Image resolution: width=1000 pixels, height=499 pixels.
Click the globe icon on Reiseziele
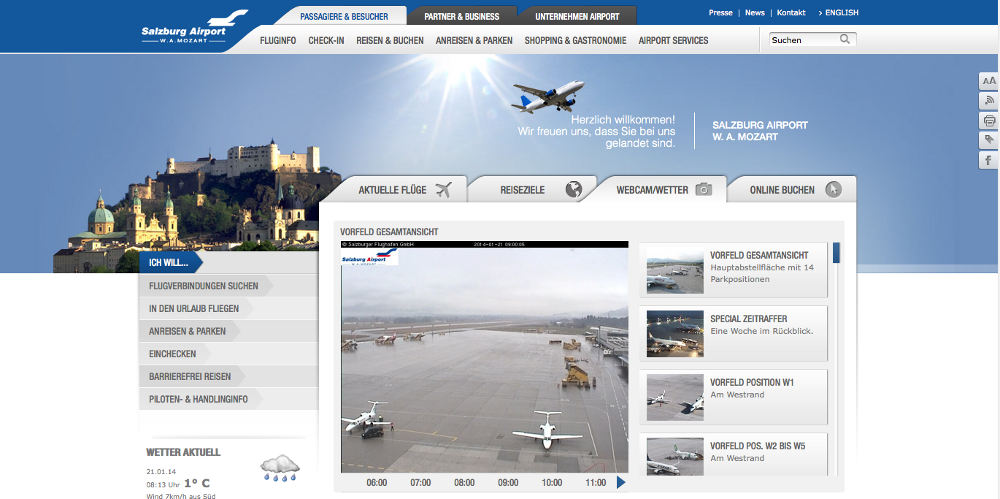click(x=573, y=190)
